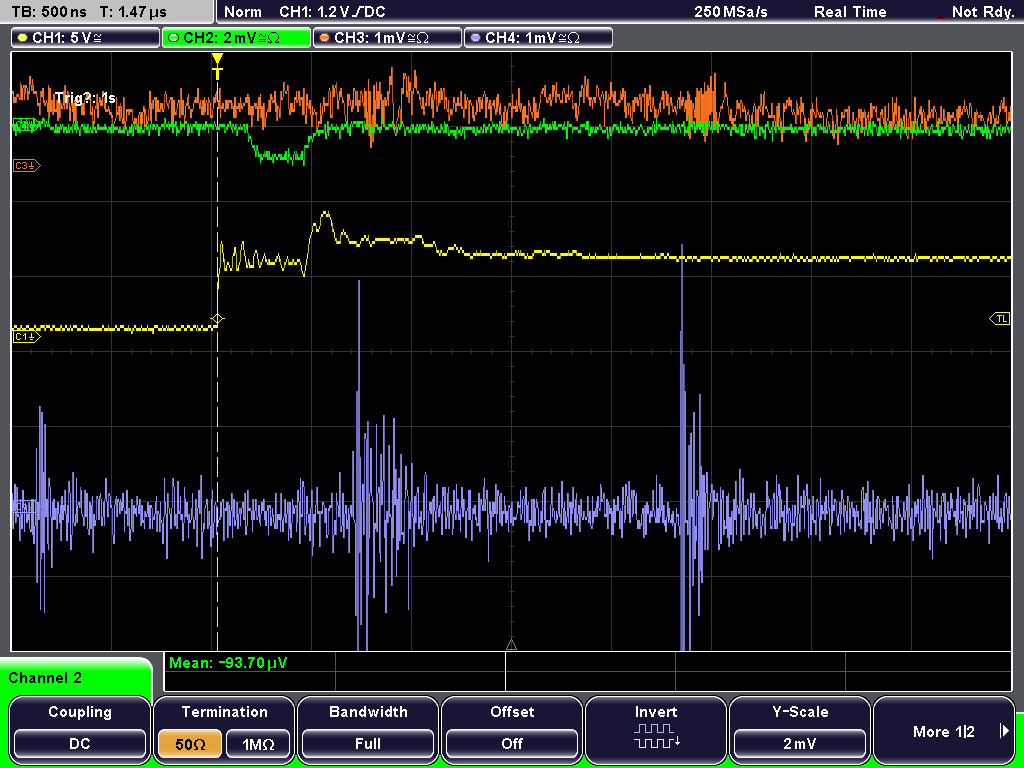Click the Trig?: 1s status text
Screen dimensions: 1024x768
click(x=85, y=98)
